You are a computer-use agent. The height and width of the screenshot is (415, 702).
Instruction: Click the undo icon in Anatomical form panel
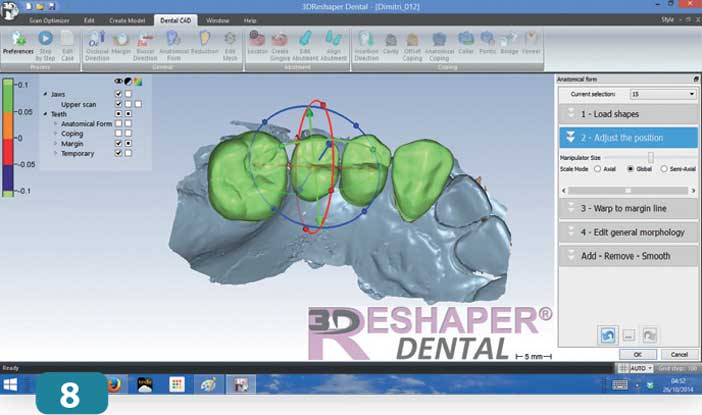(607, 335)
